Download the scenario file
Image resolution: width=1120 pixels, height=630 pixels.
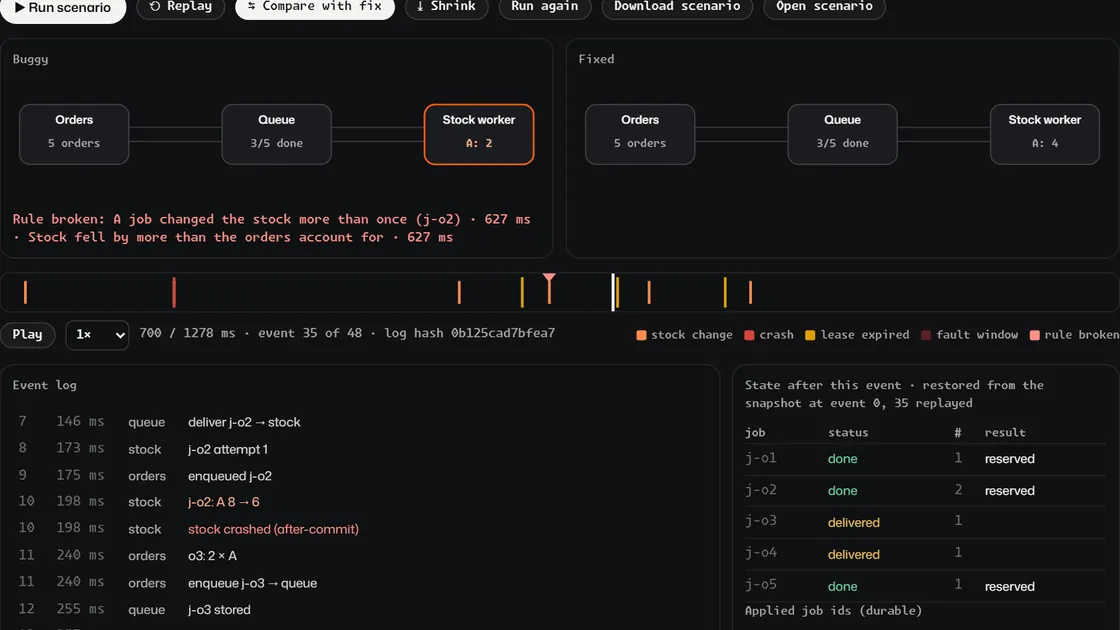pos(677,7)
